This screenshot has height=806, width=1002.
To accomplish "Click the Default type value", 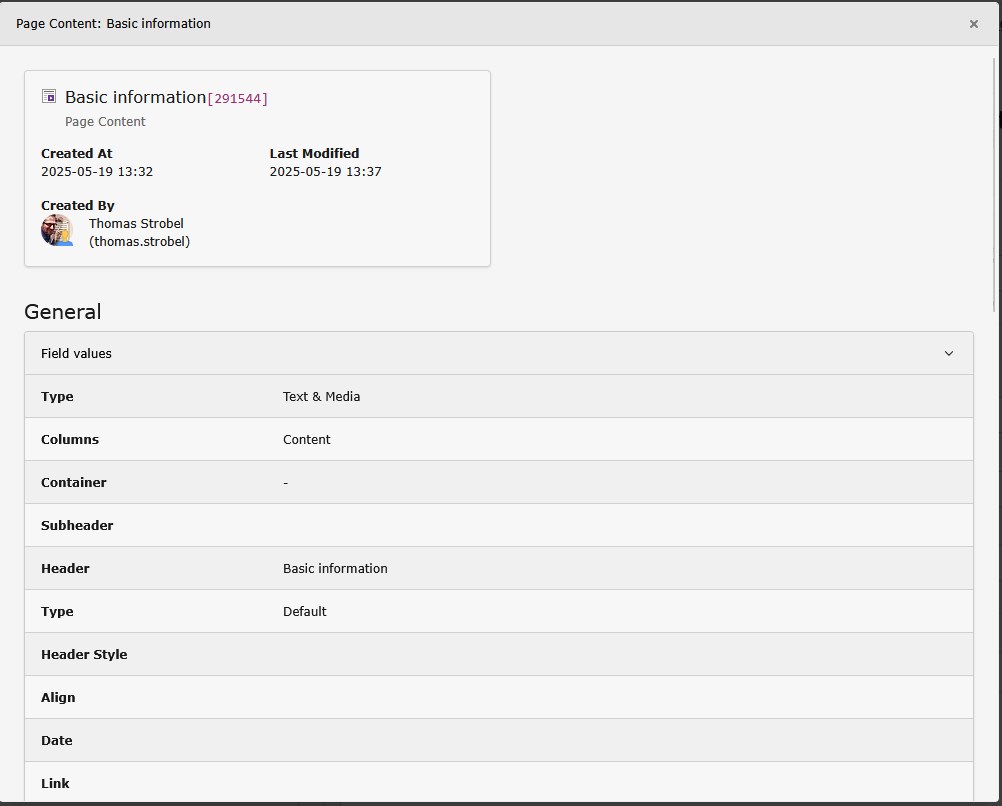I will tap(304, 612).
